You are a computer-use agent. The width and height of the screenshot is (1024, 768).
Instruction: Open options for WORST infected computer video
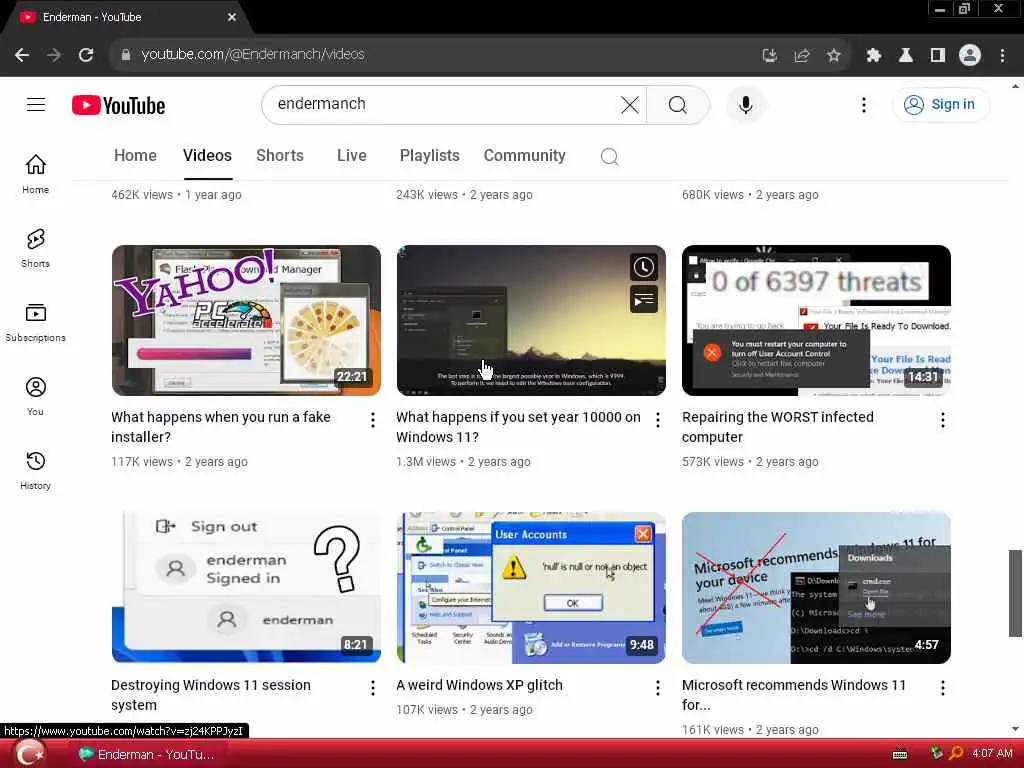(942, 420)
